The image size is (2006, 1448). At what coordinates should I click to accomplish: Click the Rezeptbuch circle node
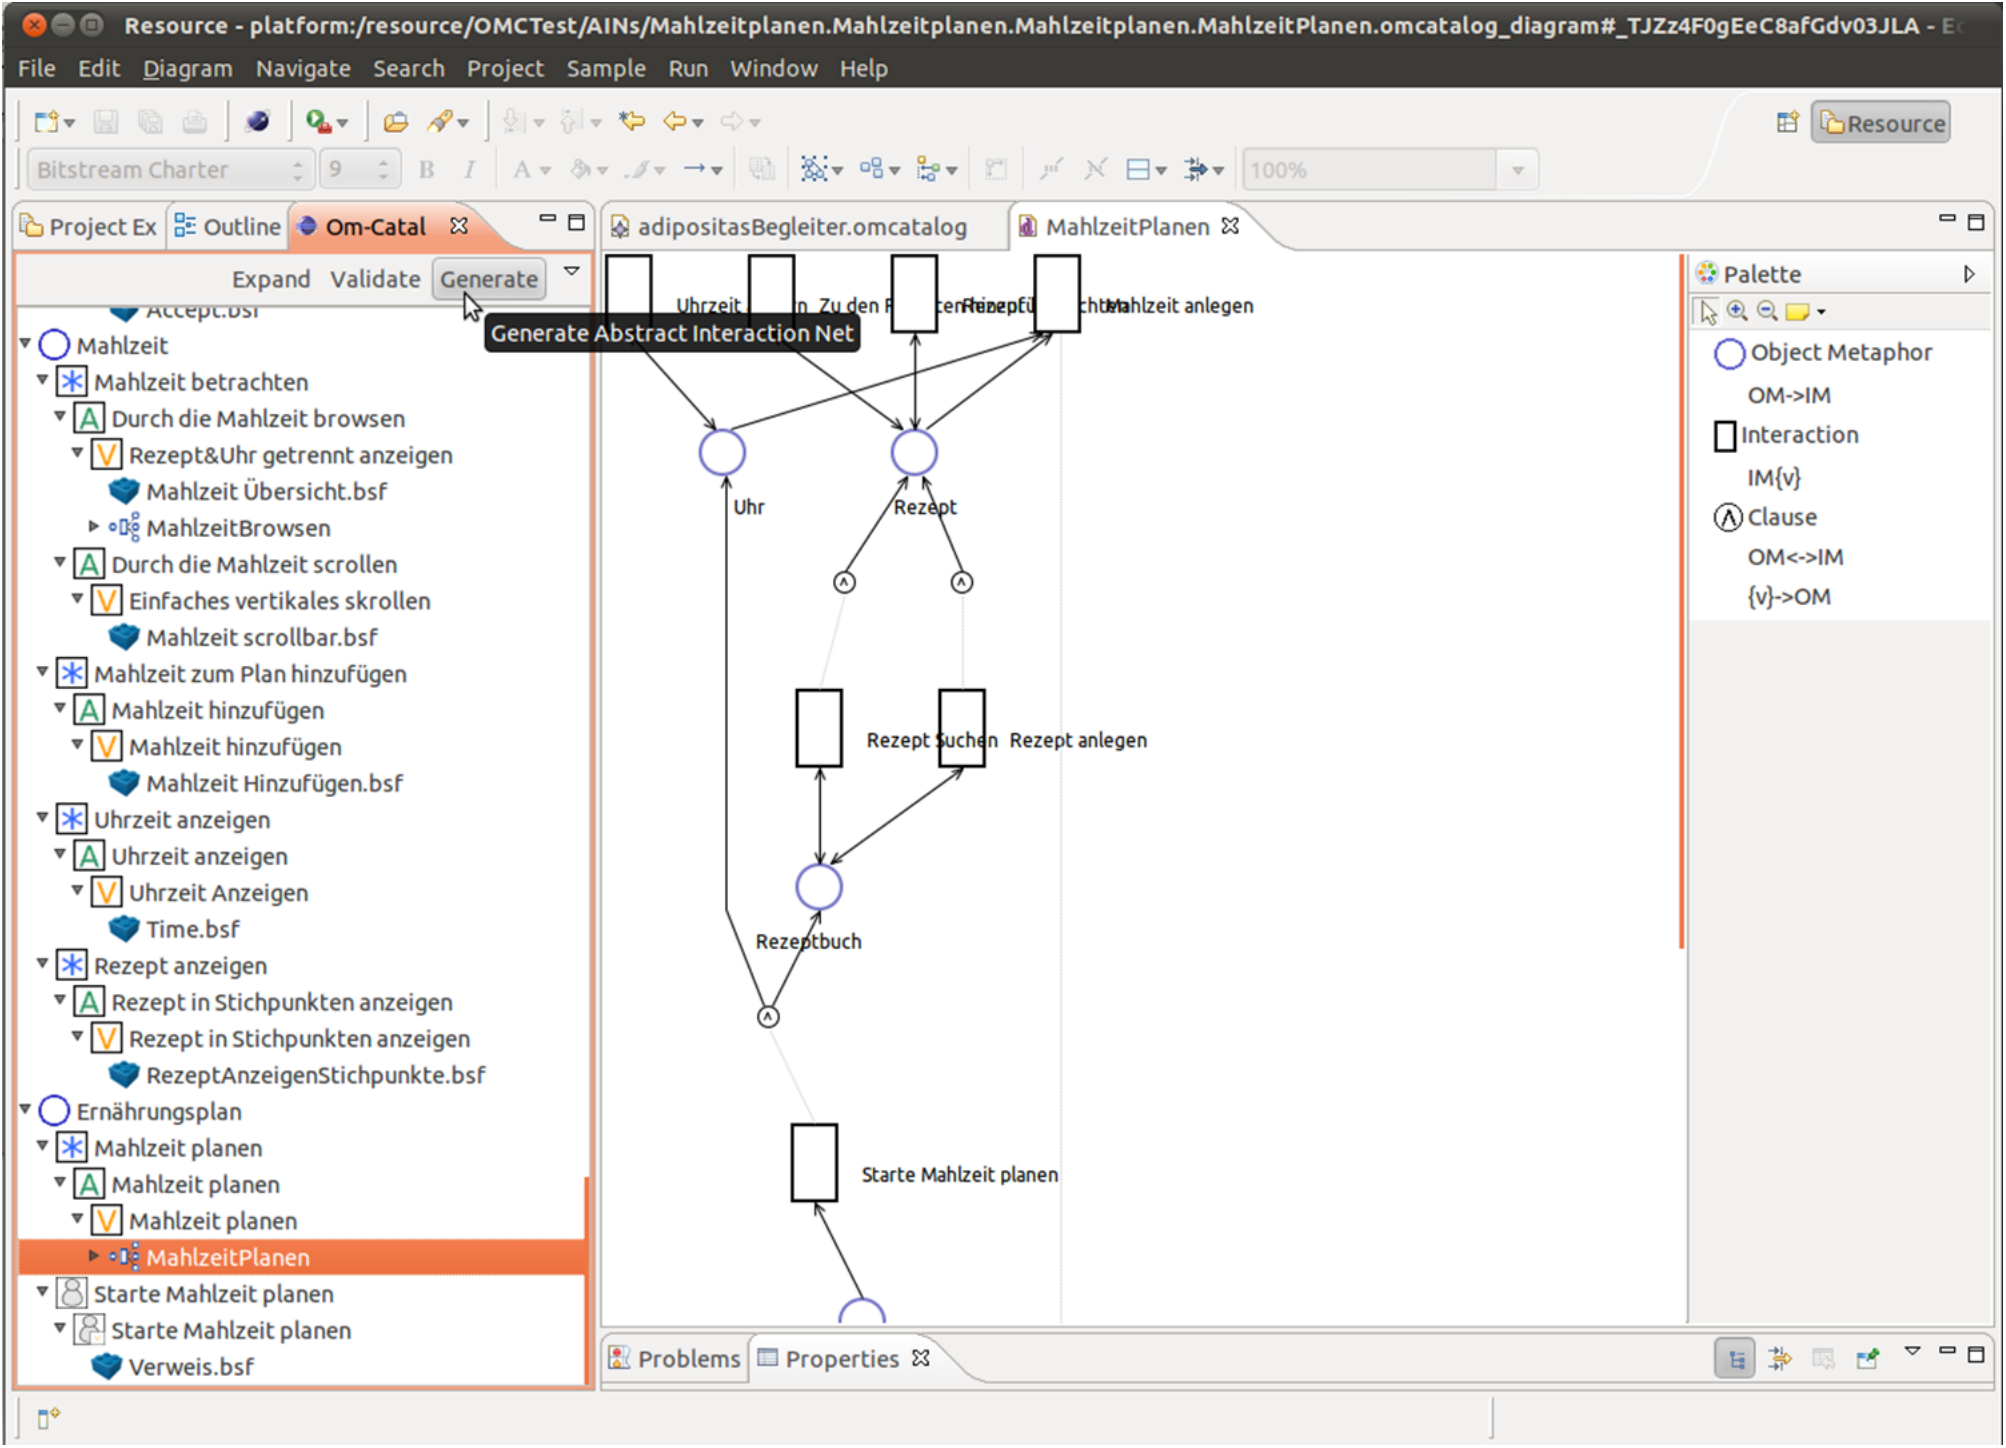819,887
